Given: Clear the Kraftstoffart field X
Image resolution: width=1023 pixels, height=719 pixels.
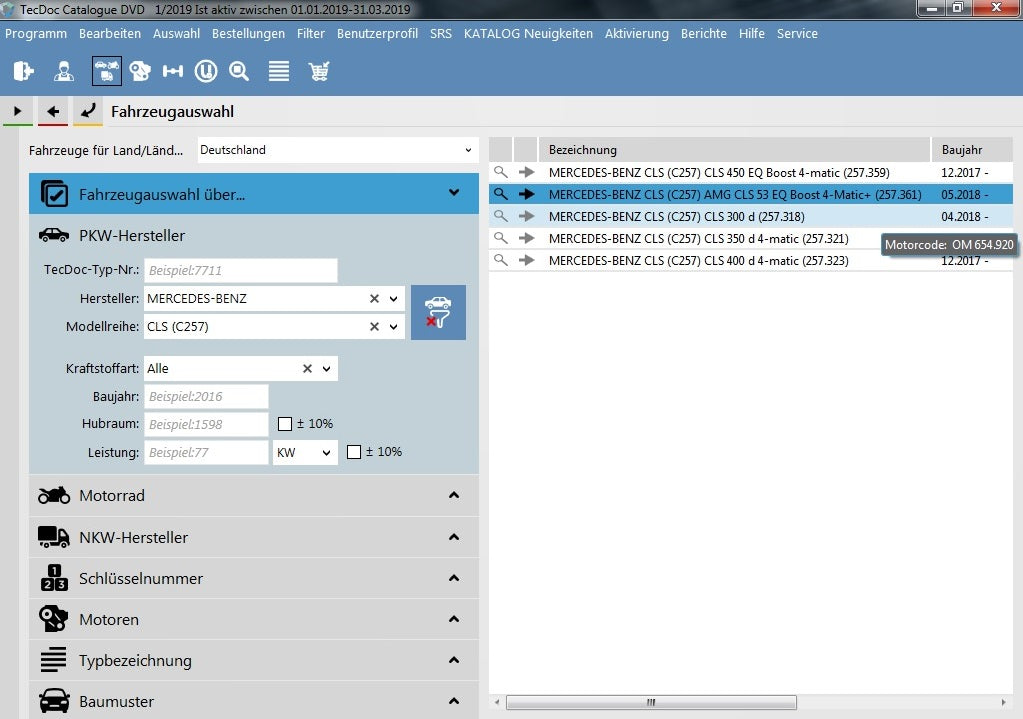Looking at the screenshot, I should 307,368.
